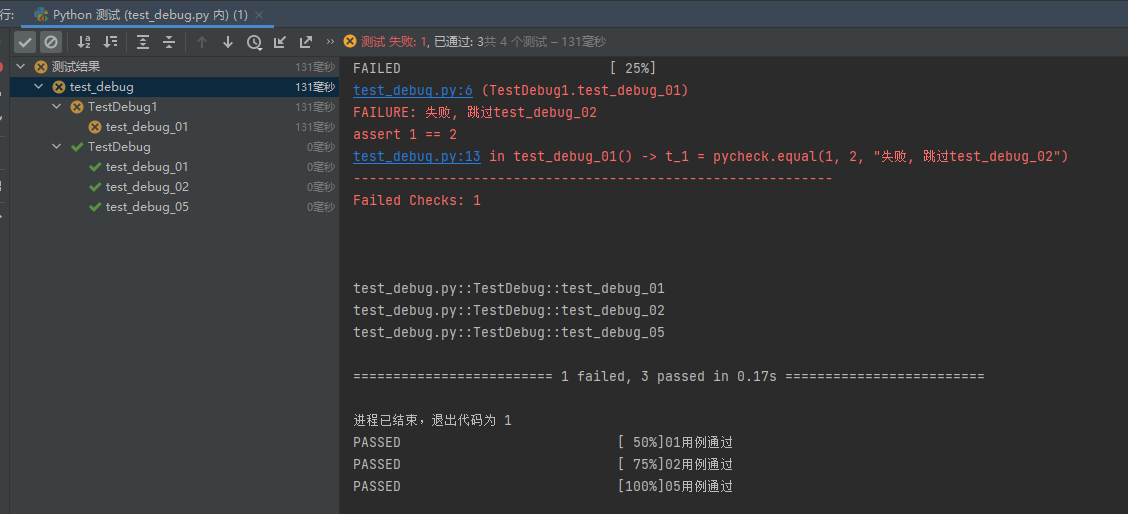Click the import test results icon
Screen dimensions: 1128x514
click(280, 42)
